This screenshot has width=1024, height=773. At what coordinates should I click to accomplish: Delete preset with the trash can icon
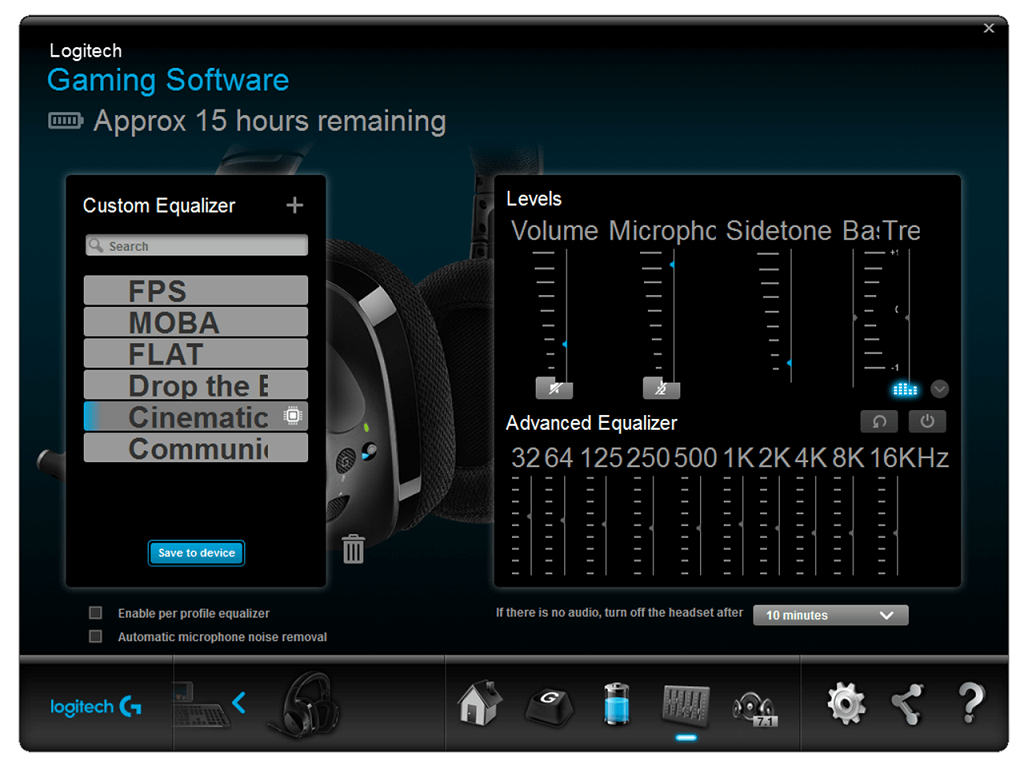[x=353, y=548]
